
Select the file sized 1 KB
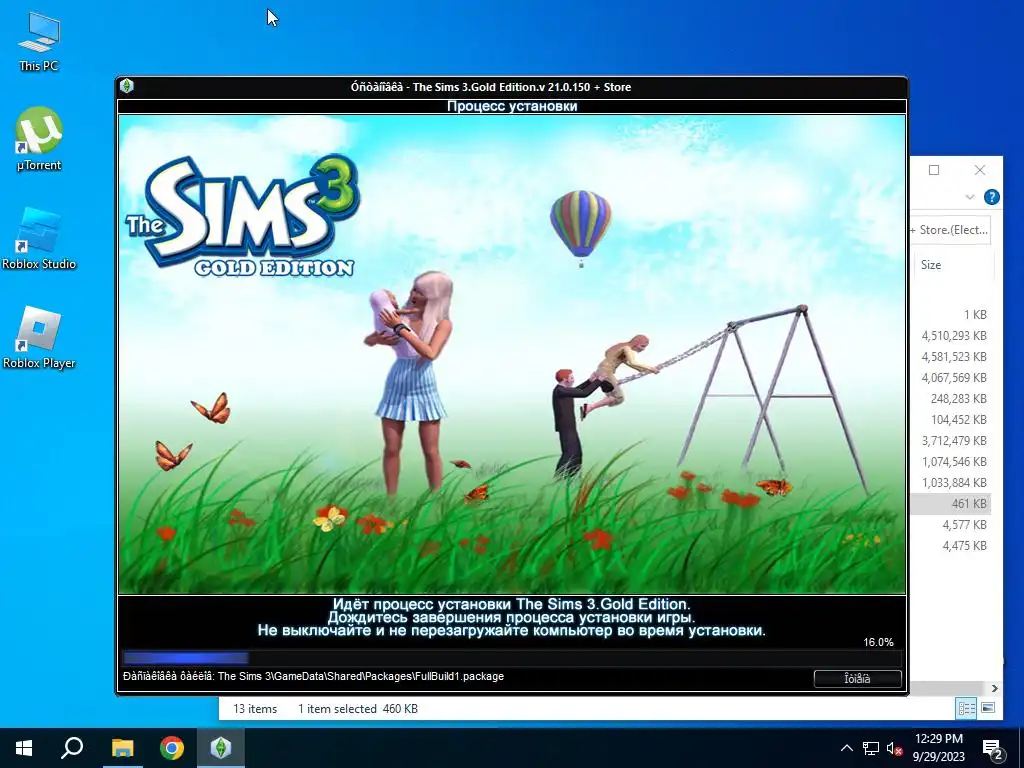pos(952,315)
